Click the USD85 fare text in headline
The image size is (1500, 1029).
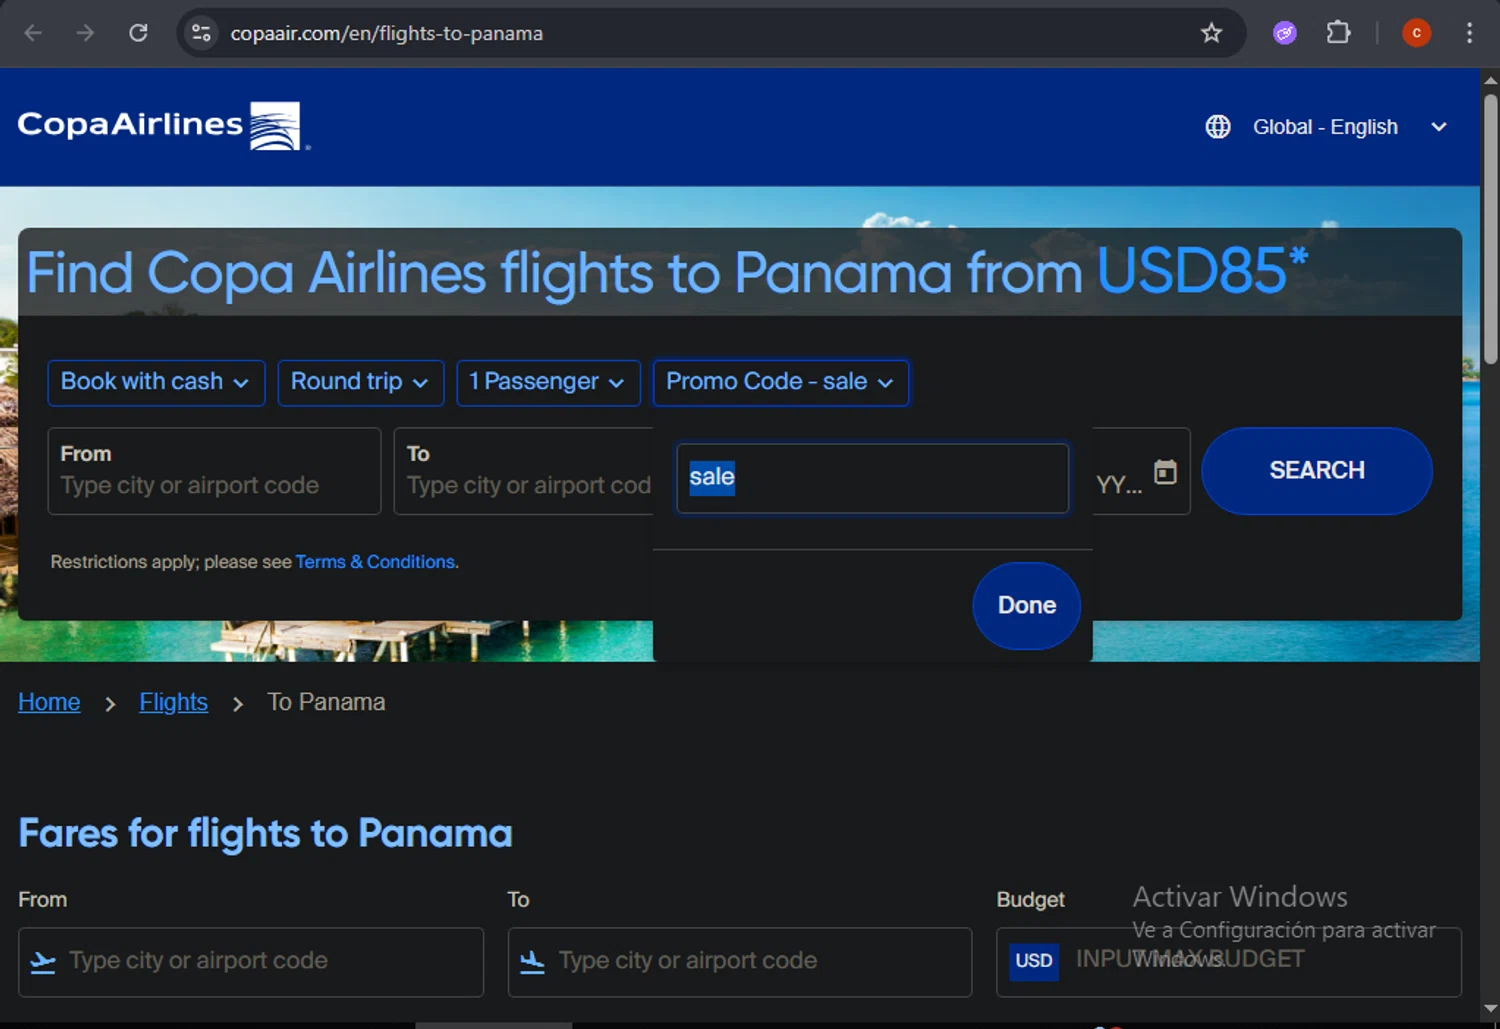[1203, 271]
